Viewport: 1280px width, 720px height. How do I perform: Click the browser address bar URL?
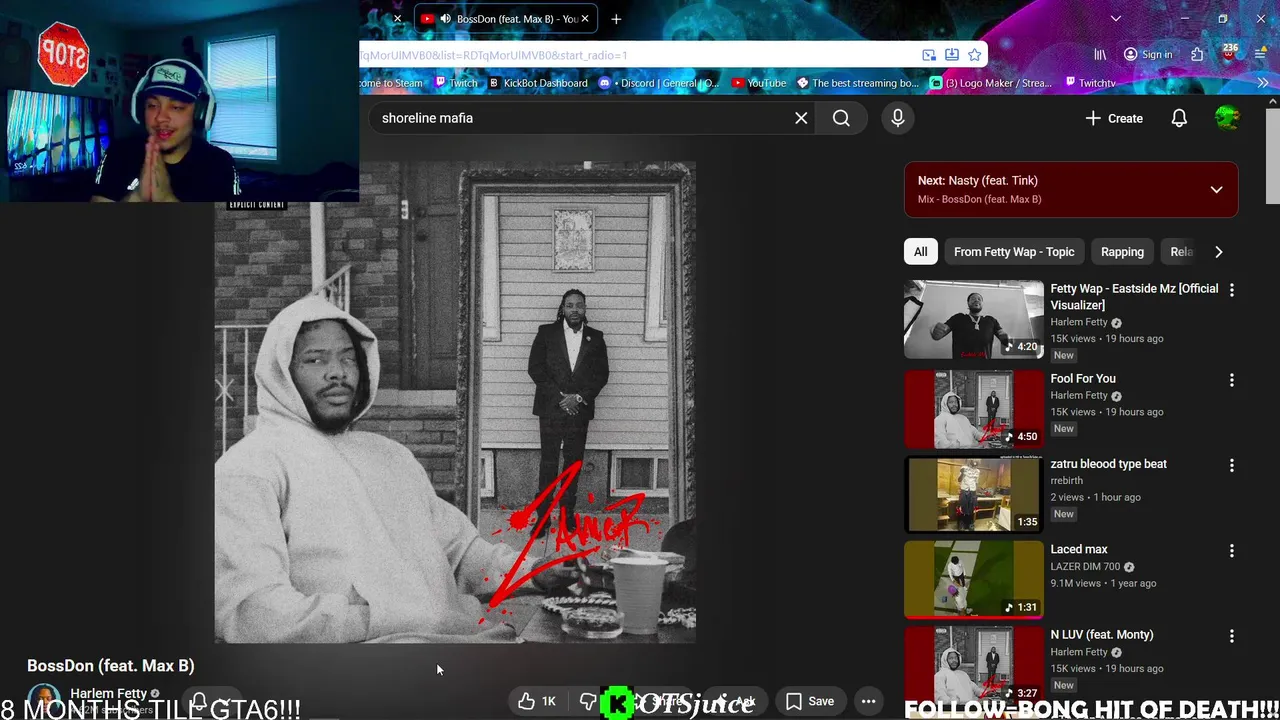tap(640, 55)
